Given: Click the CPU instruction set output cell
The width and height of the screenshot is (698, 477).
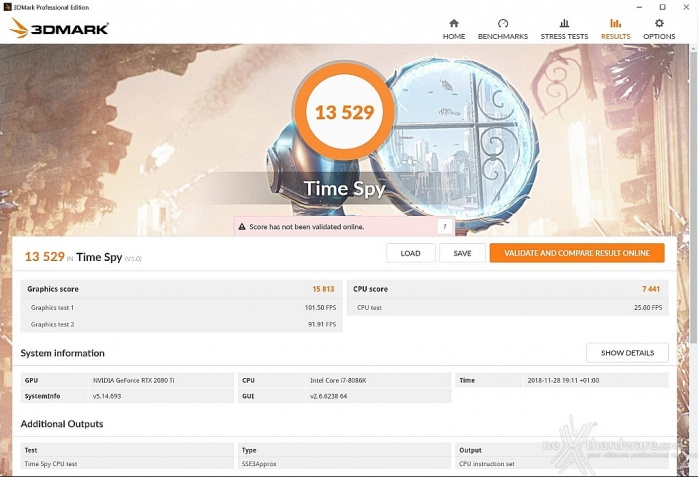Looking at the screenshot, I should click(487, 464).
